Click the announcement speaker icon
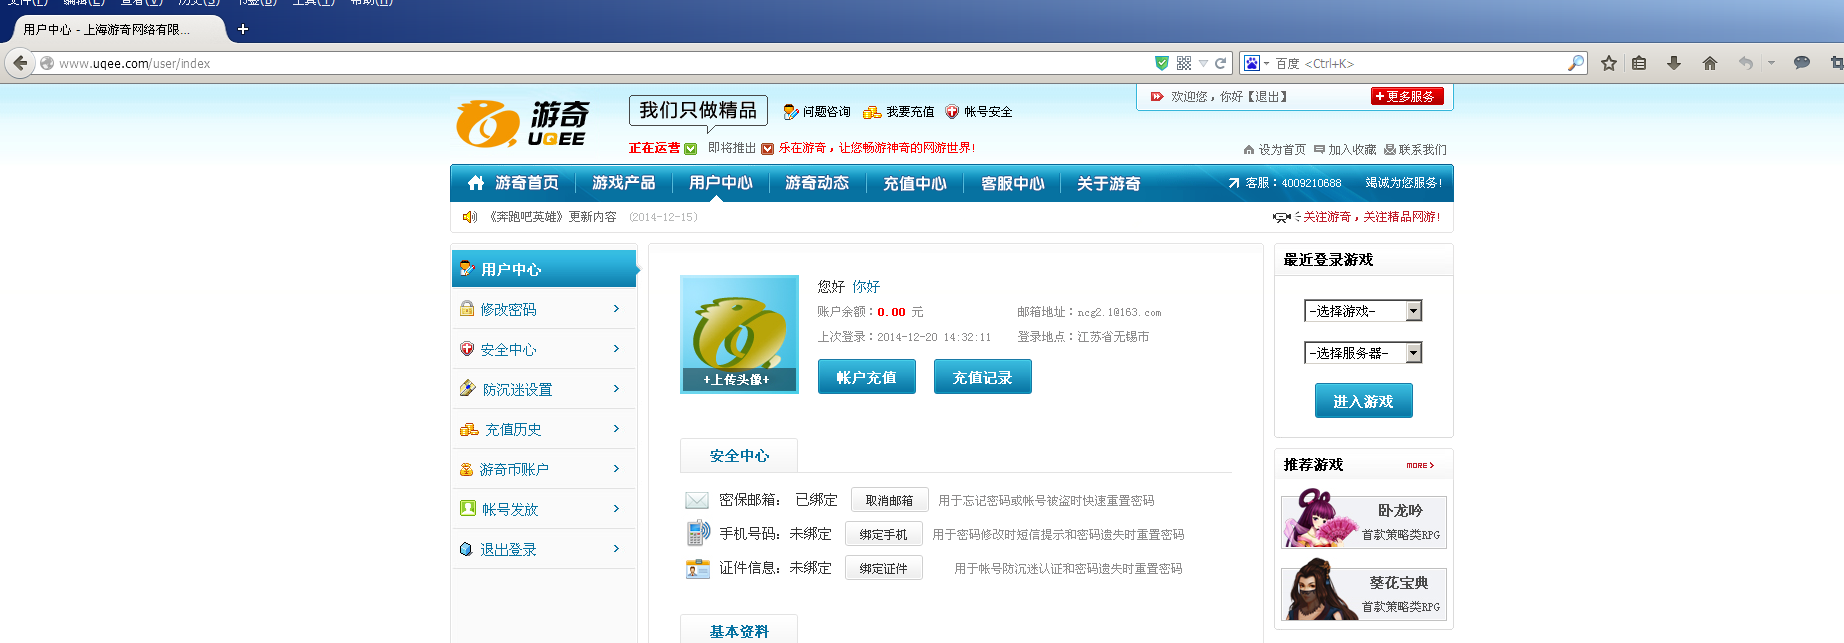Image resolution: width=1844 pixels, height=643 pixels. pos(470,216)
